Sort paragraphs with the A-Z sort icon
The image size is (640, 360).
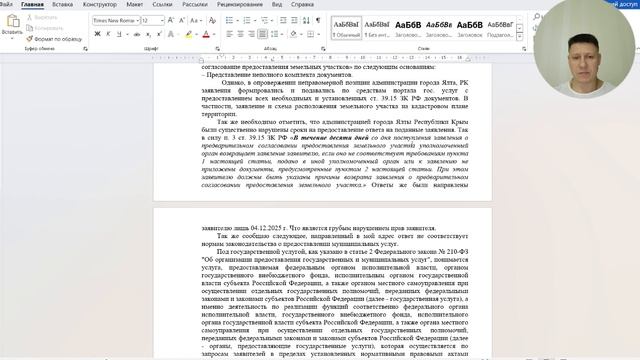pyautogui.click(x=306, y=20)
